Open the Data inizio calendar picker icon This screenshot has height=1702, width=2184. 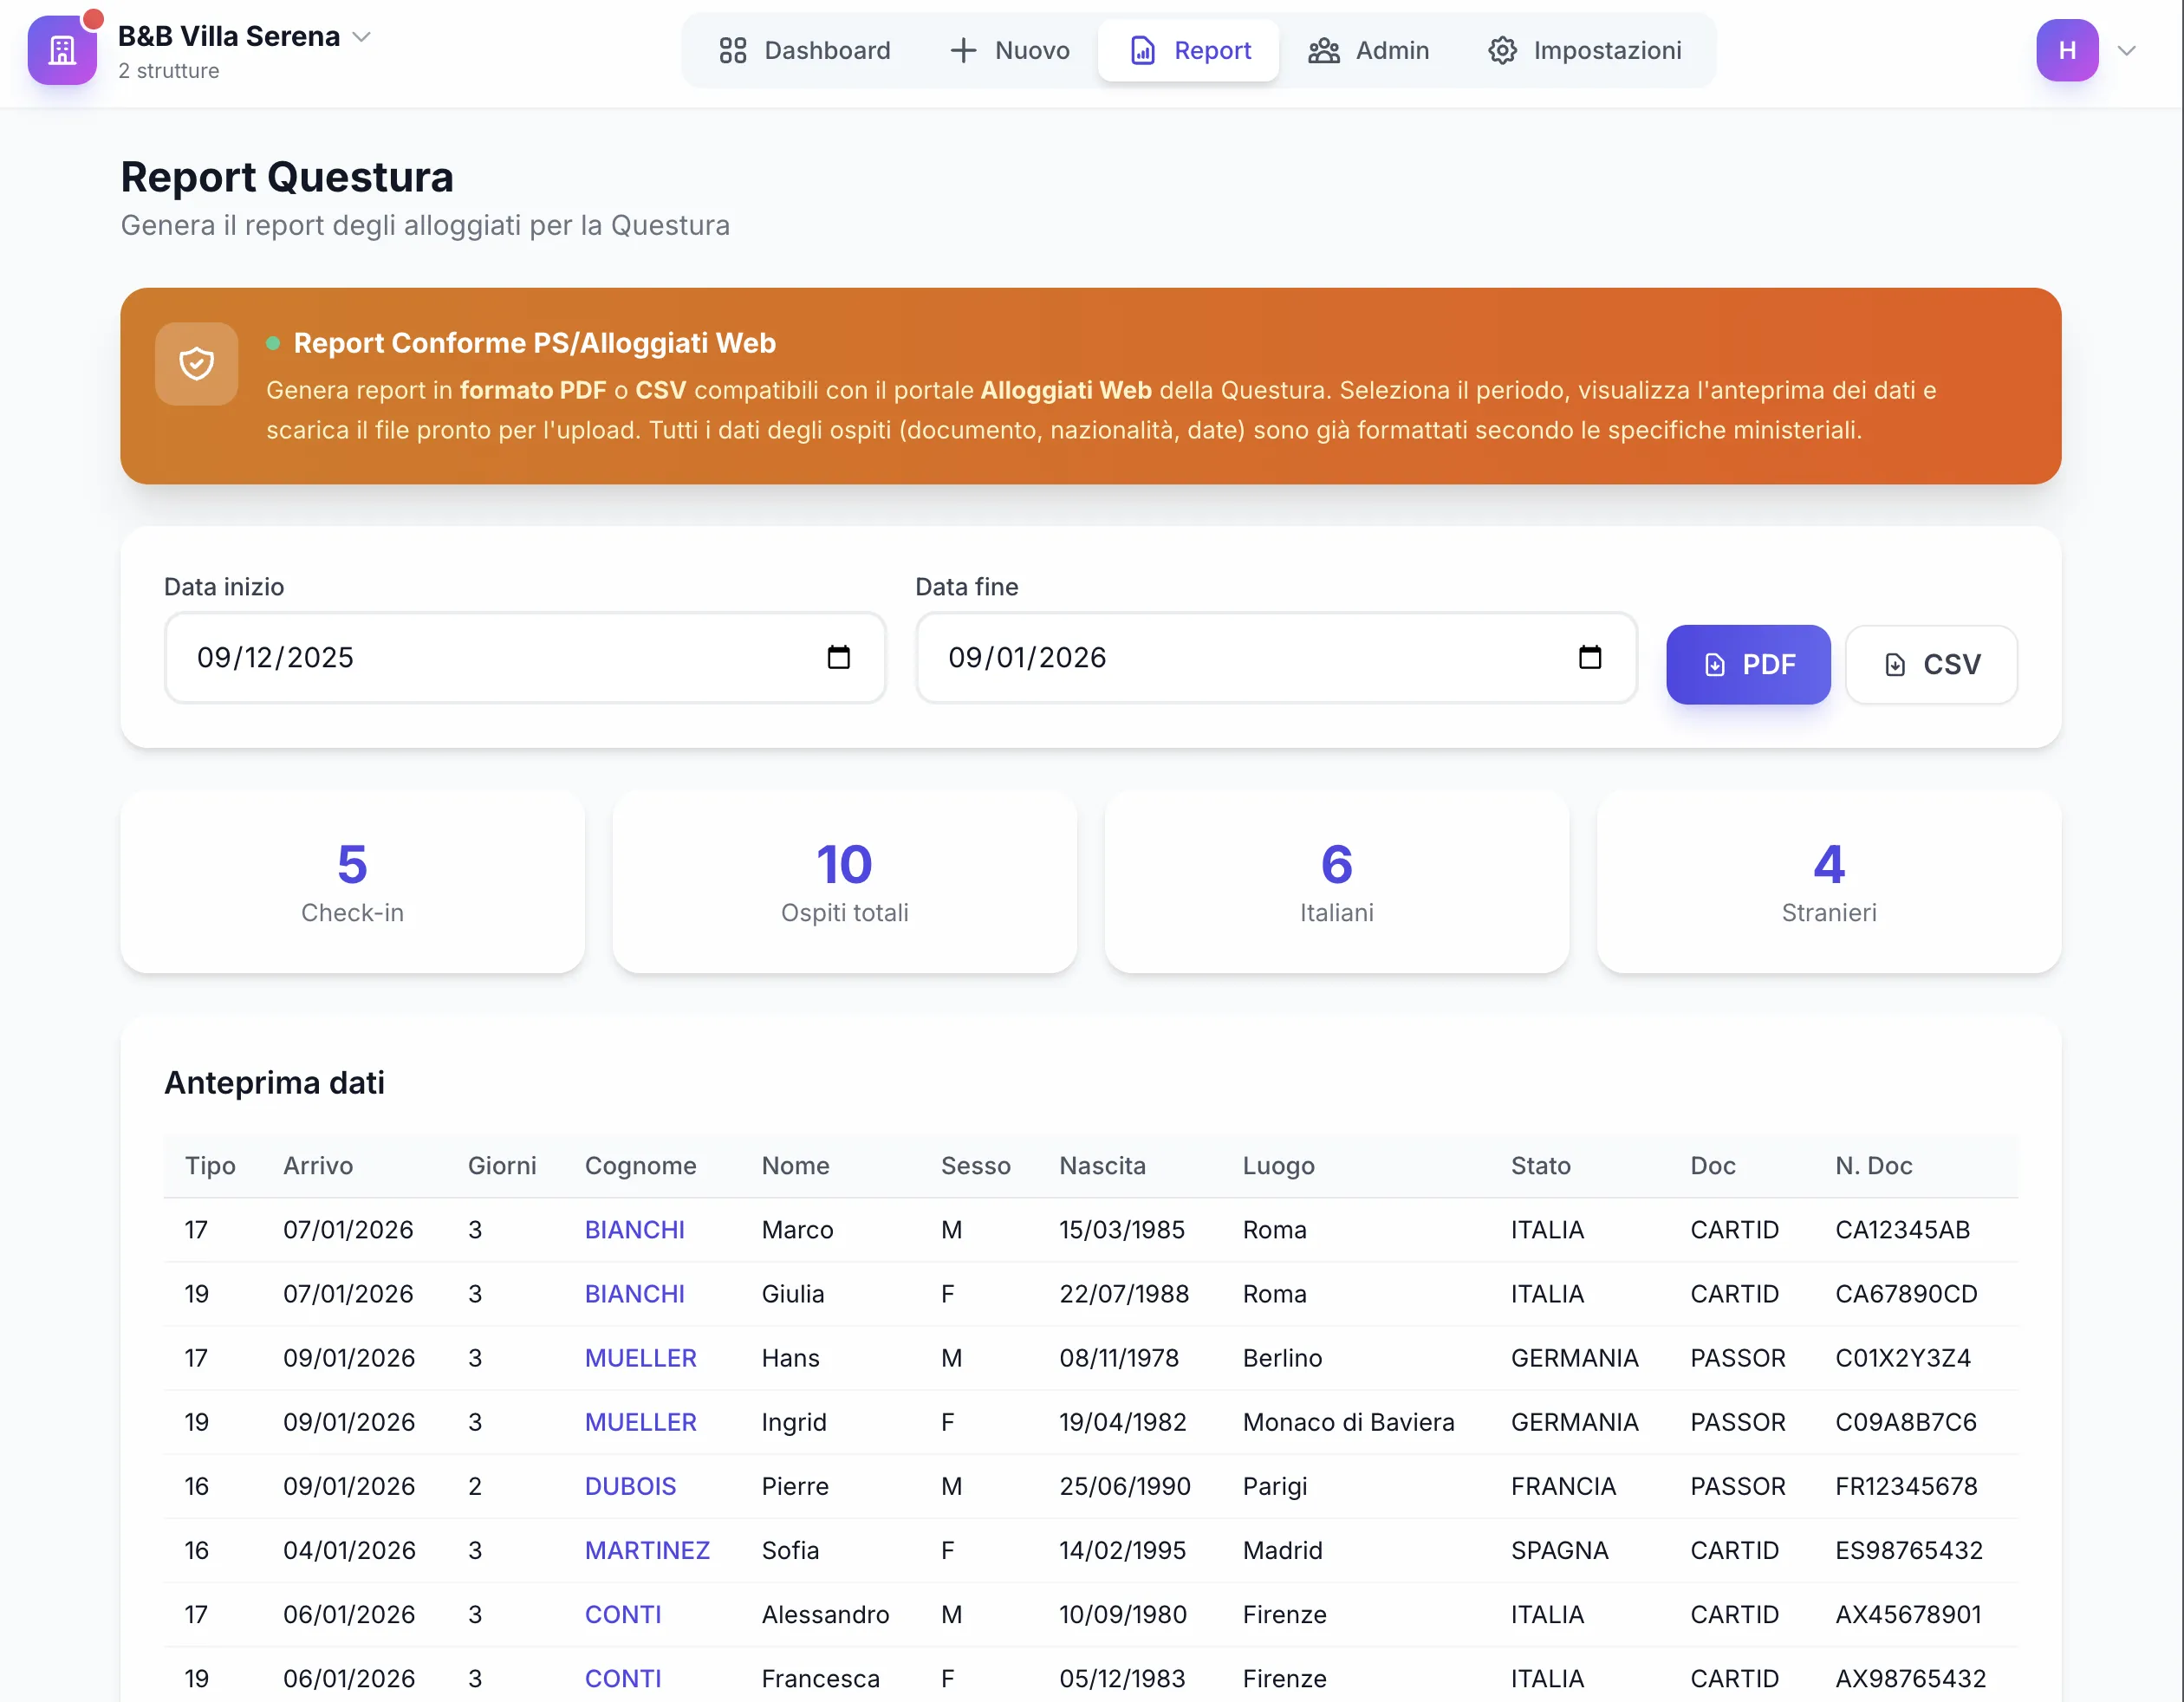(838, 657)
